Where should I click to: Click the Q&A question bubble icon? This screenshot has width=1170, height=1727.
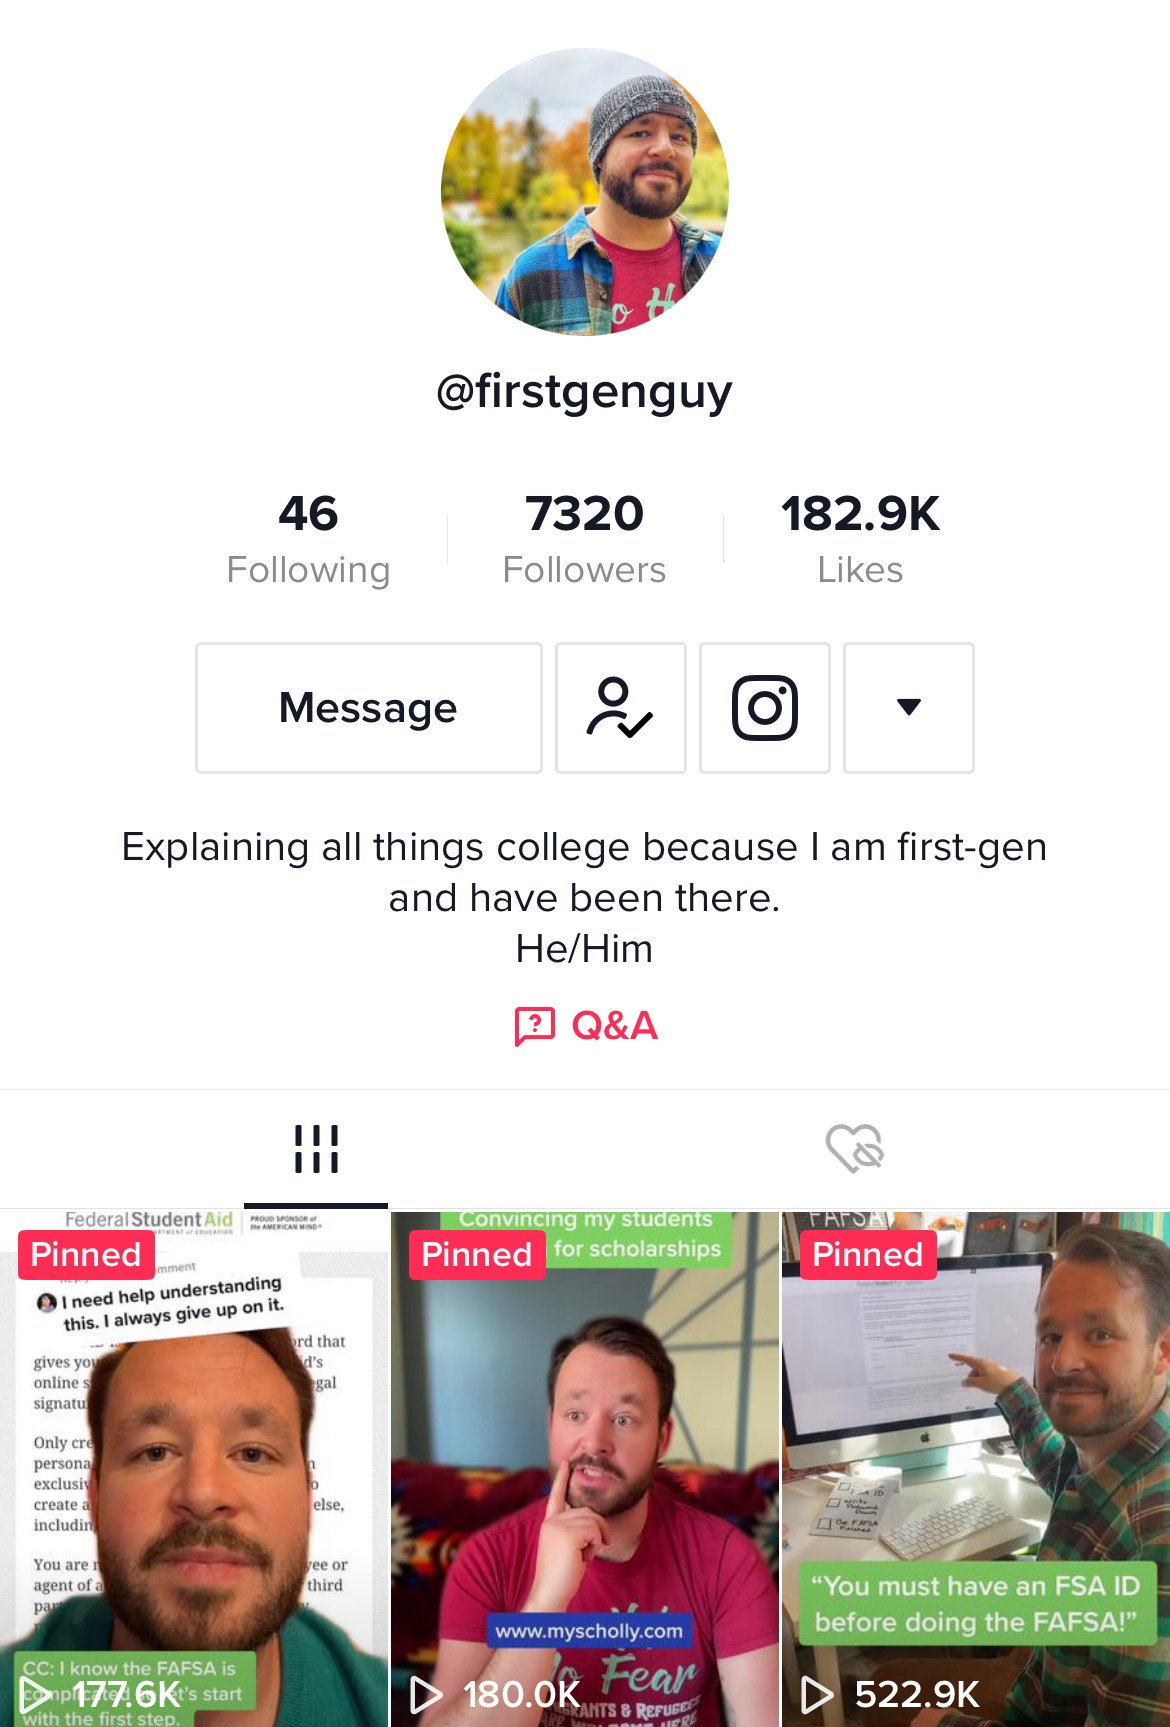(x=535, y=1027)
